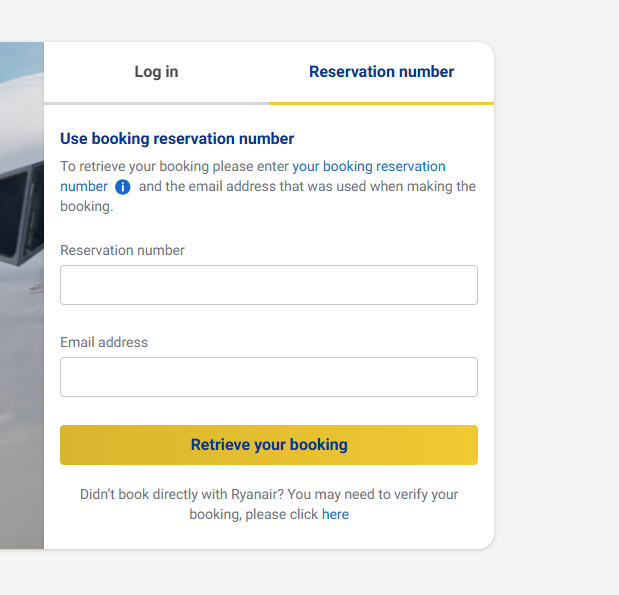This screenshot has width=619, height=595.
Task: Select the Reservation number tab
Action: 381,72
